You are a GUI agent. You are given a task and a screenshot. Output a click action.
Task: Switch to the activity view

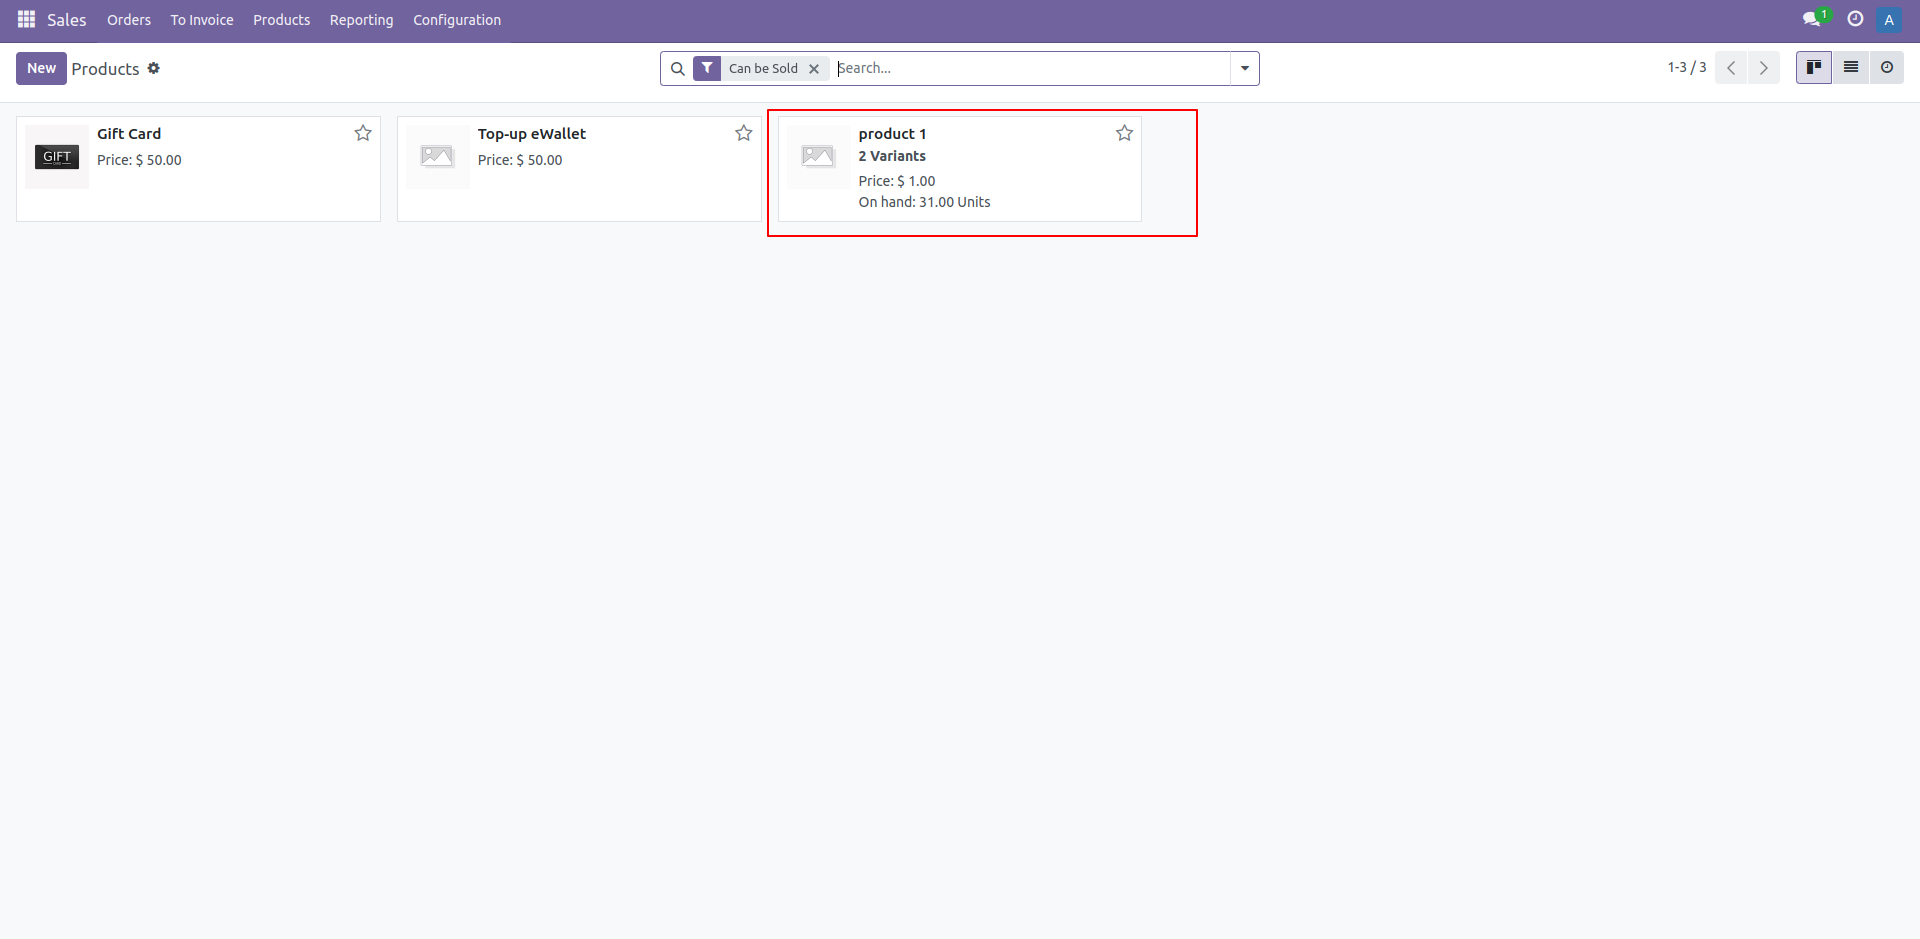point(1887,67)
